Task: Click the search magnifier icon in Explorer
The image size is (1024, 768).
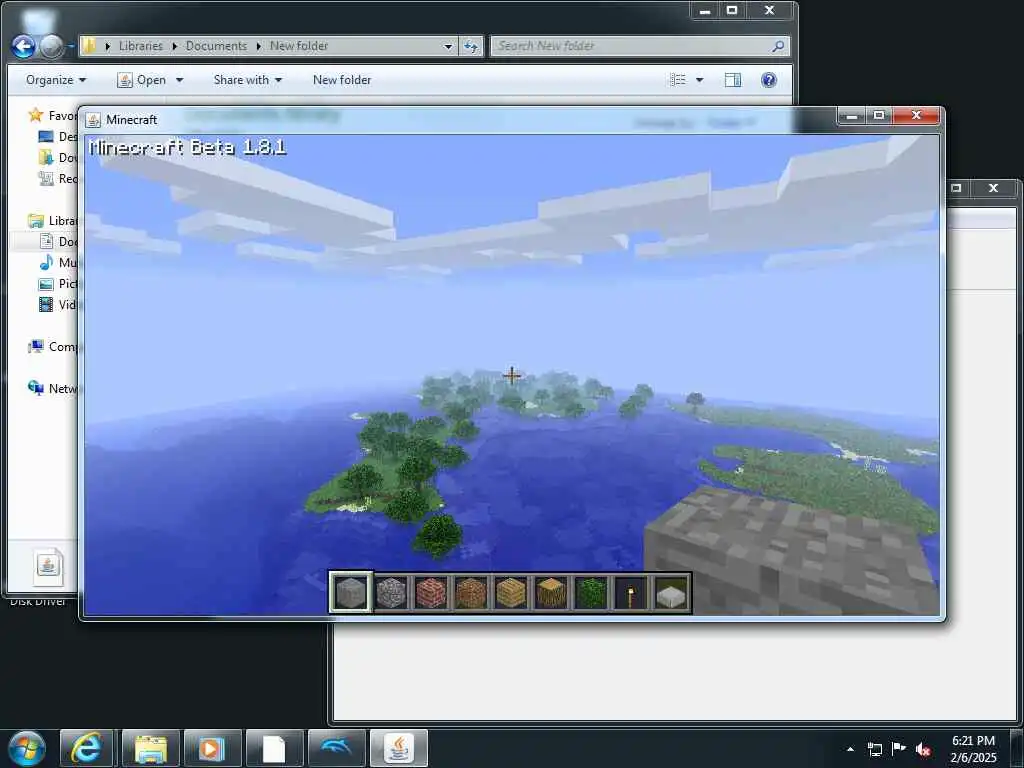Action: pos(778,46)
